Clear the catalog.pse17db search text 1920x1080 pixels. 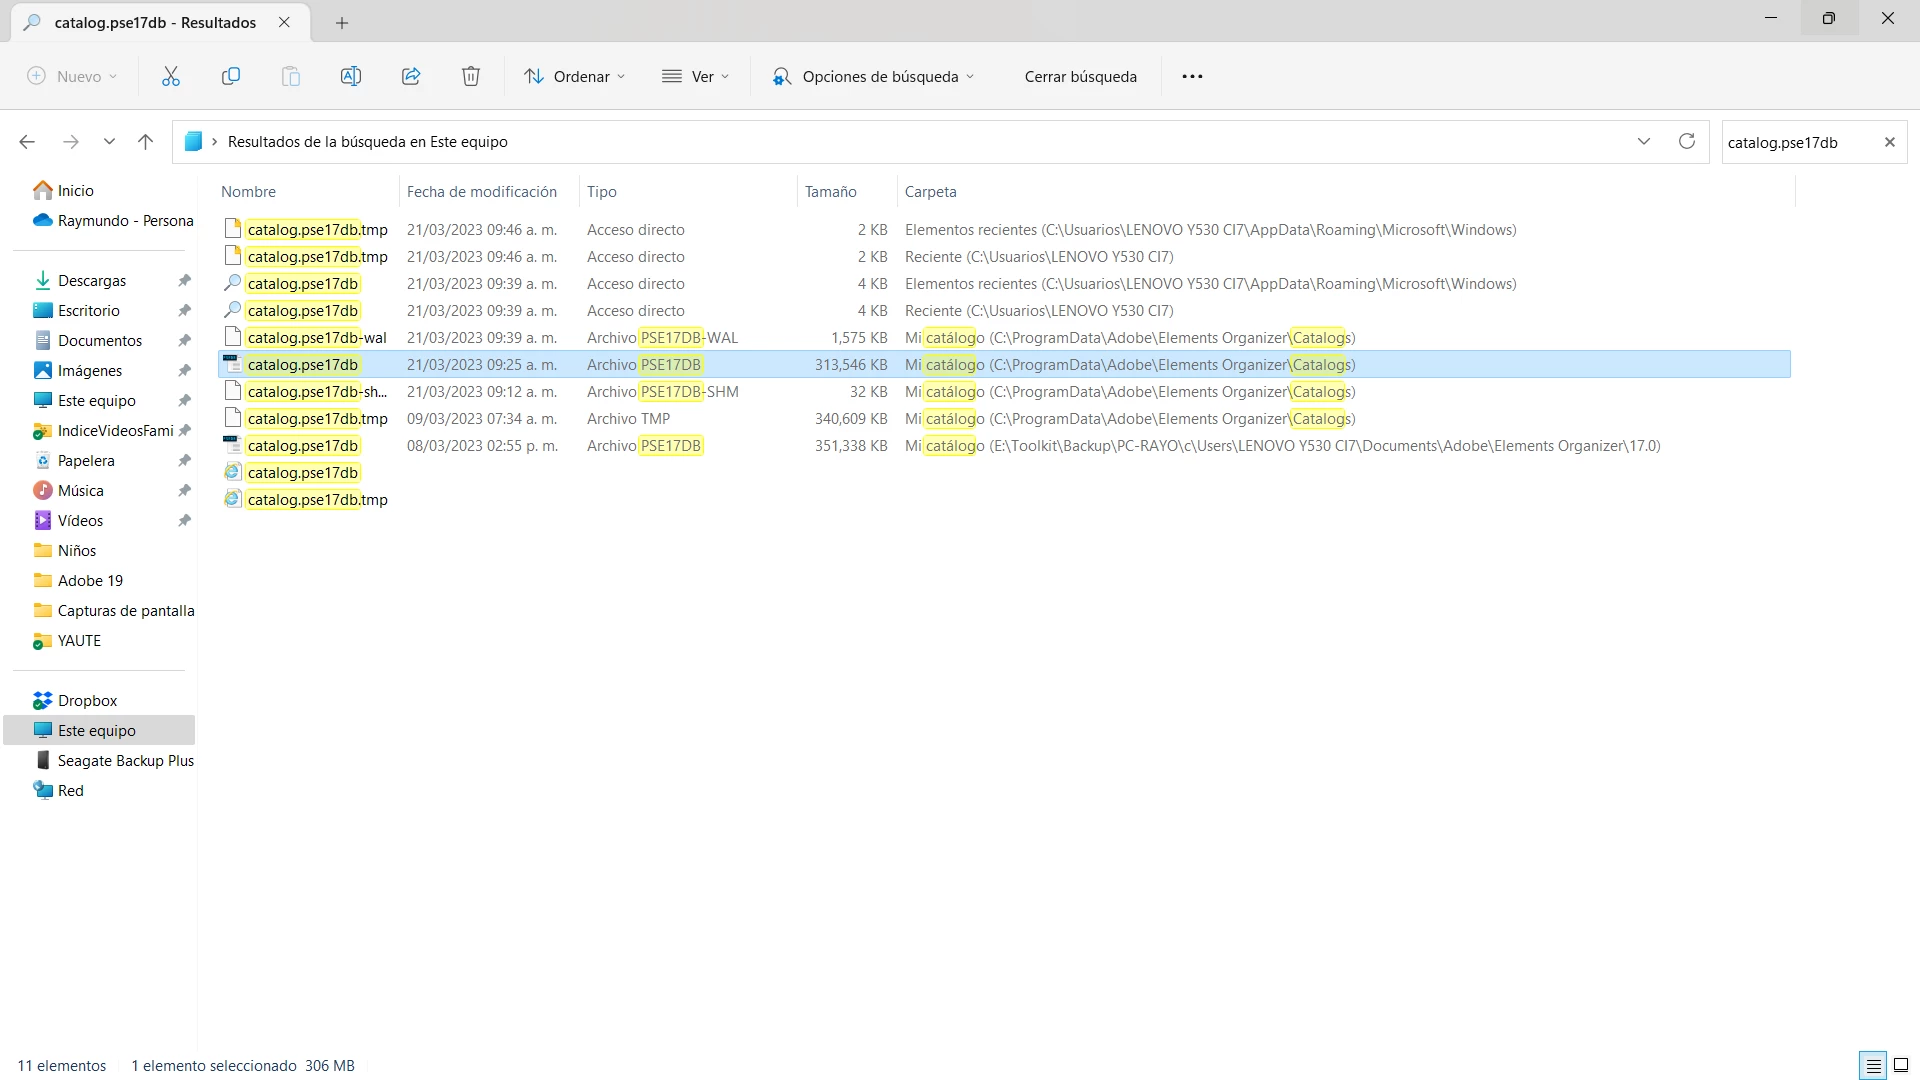point(1890,142)
